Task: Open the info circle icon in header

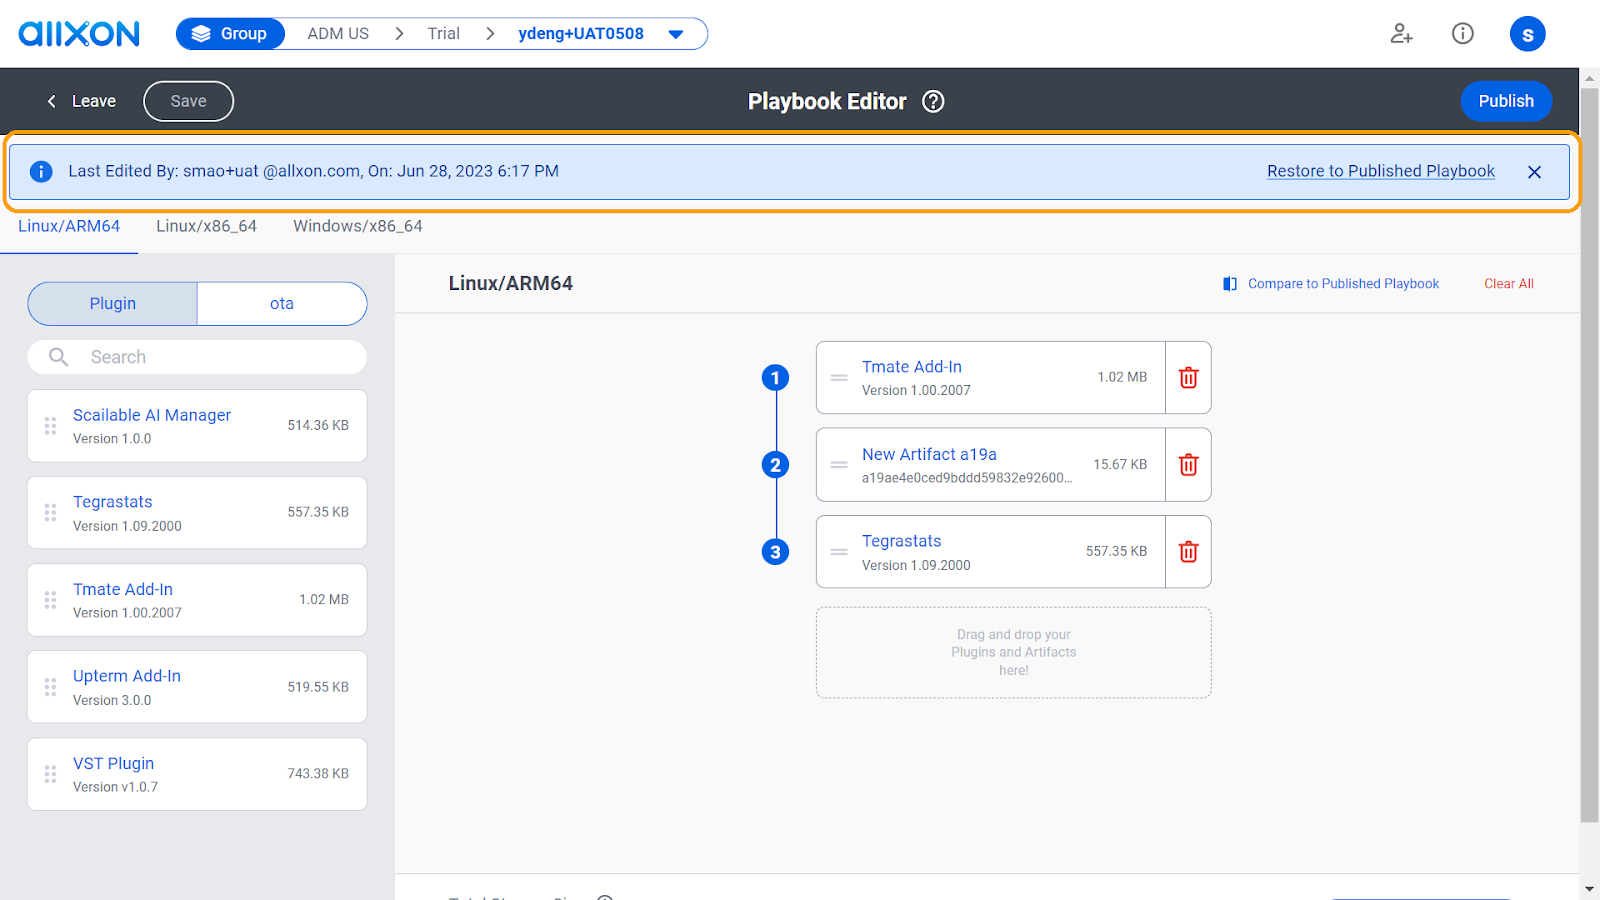Action: click(x=1463, y=34)
